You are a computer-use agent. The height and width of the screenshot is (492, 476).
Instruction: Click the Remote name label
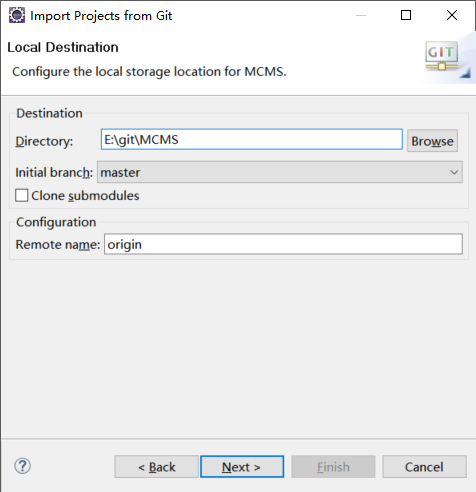click(58, 245)
